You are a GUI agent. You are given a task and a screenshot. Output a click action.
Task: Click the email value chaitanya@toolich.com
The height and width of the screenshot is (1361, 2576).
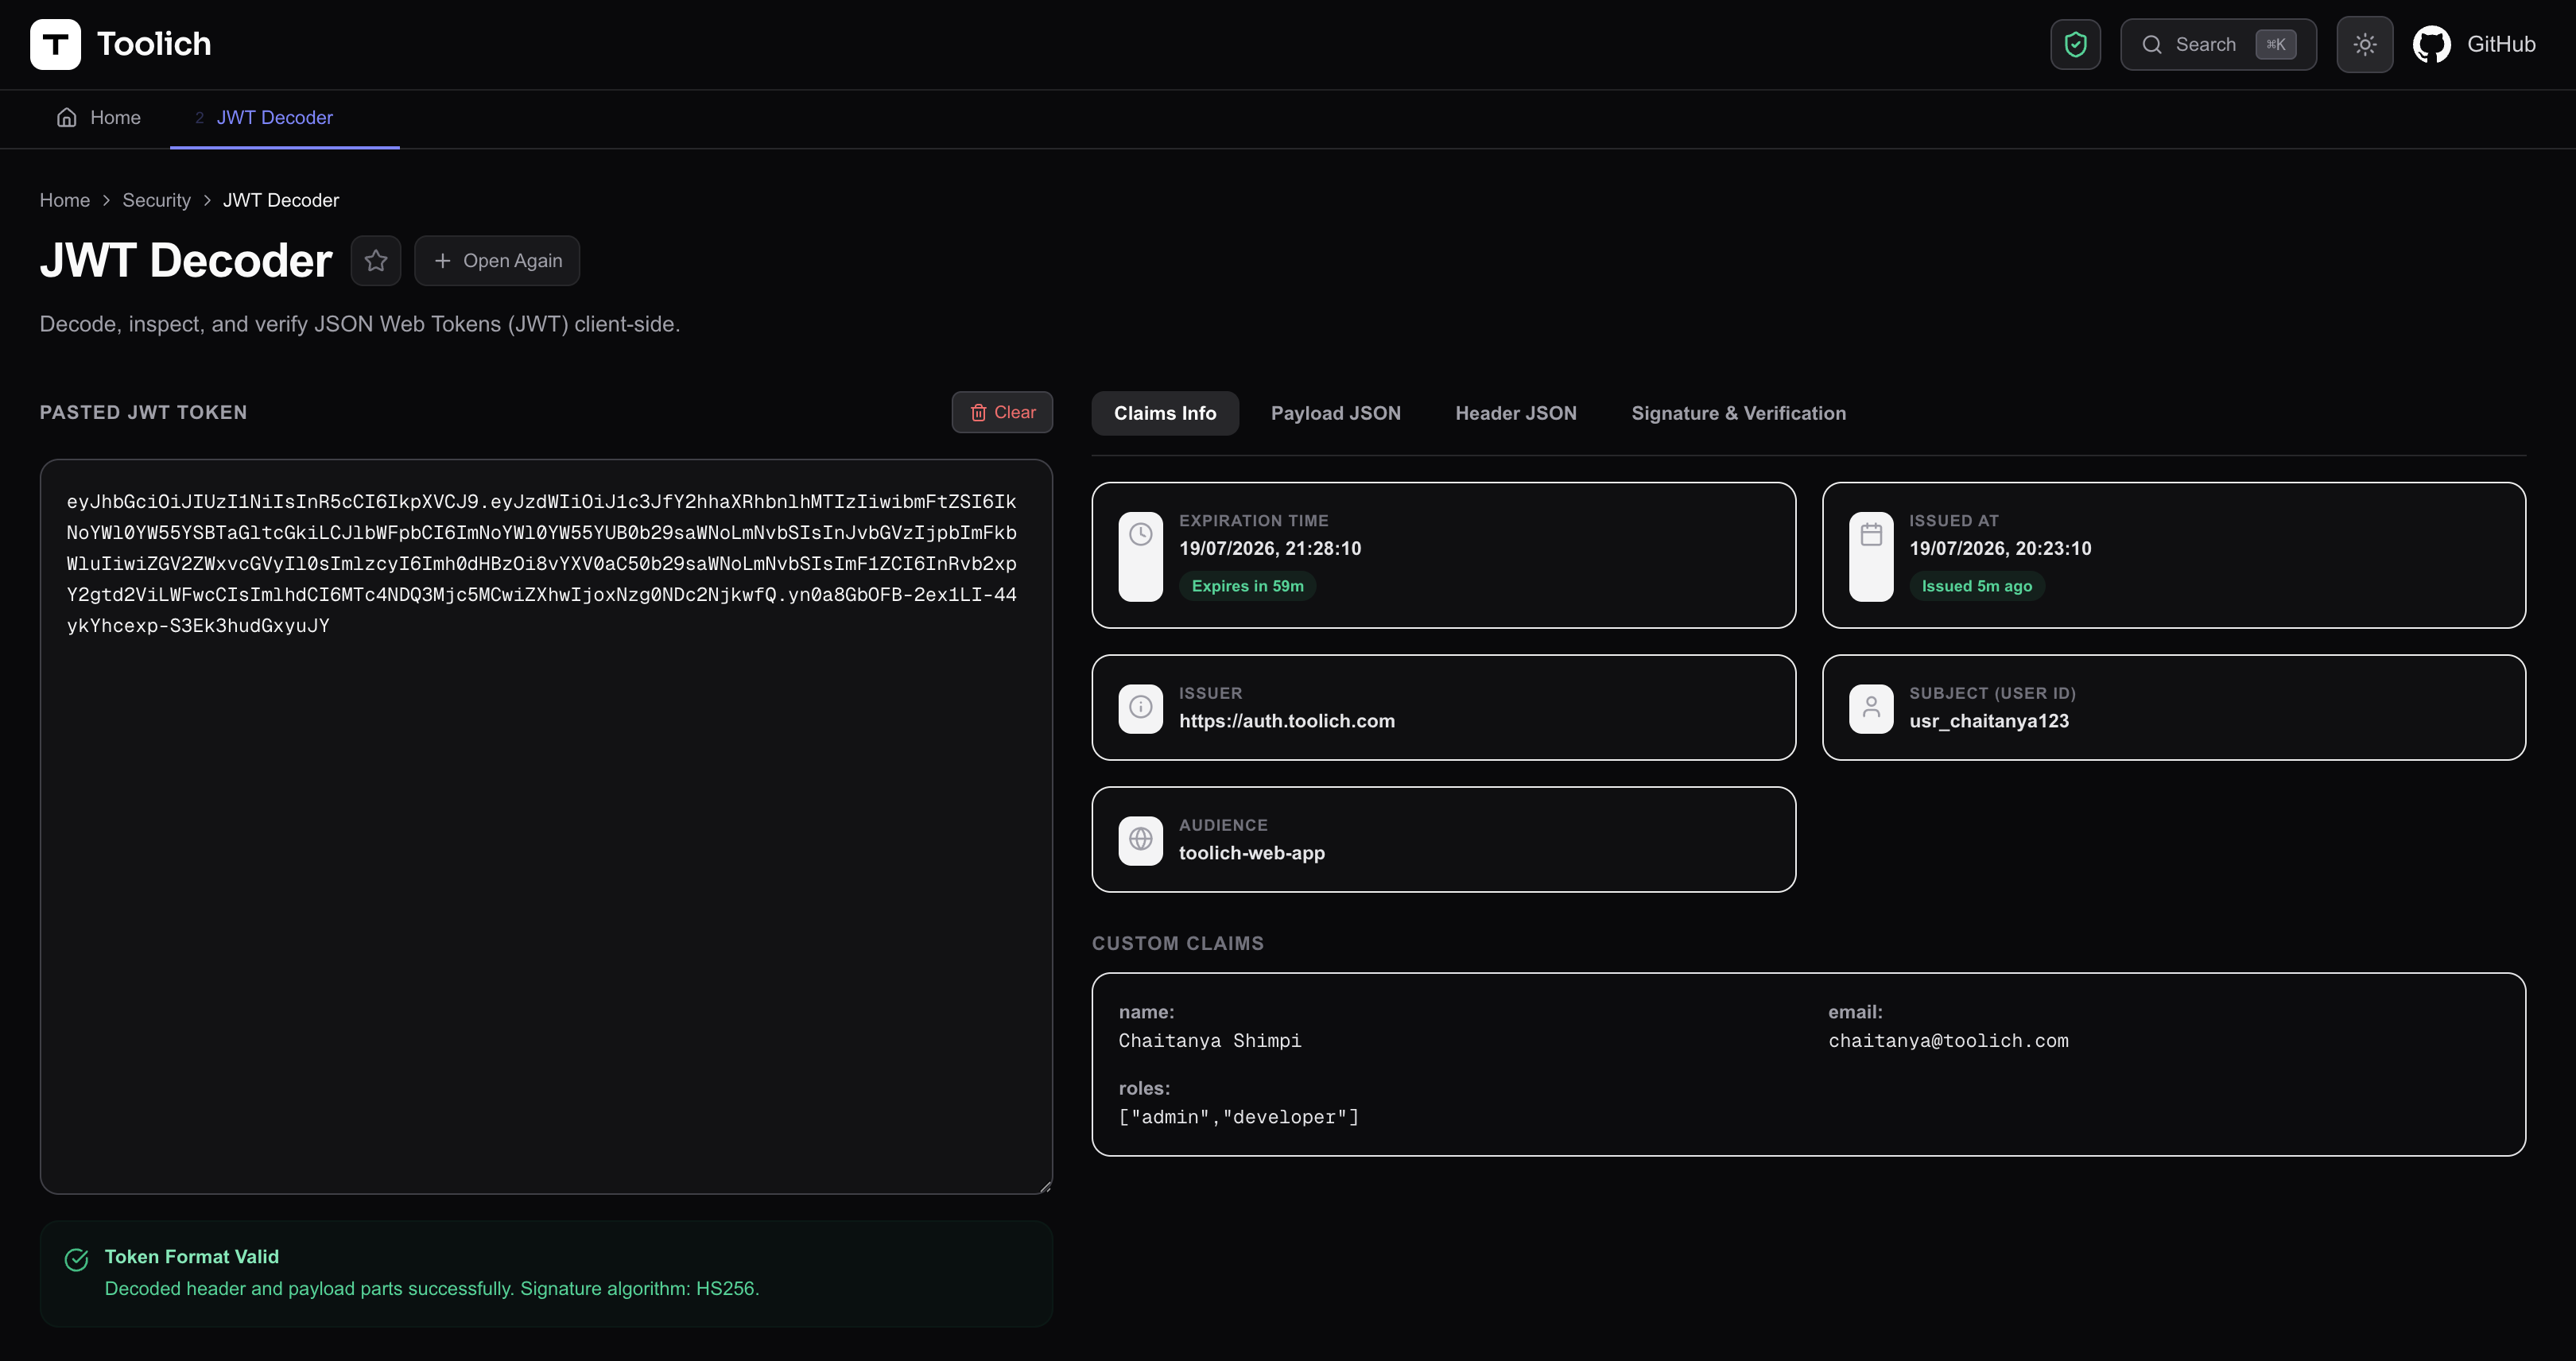[x=1948, y=1041]
